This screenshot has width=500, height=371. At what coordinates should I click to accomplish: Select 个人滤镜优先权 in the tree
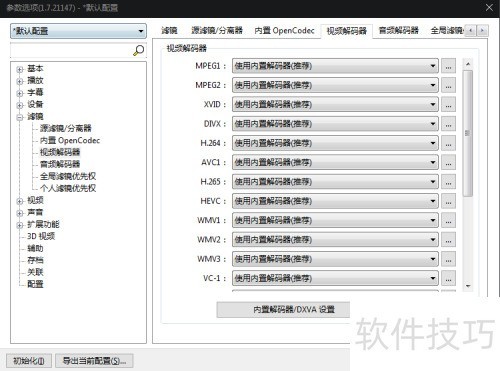[68, 188]
